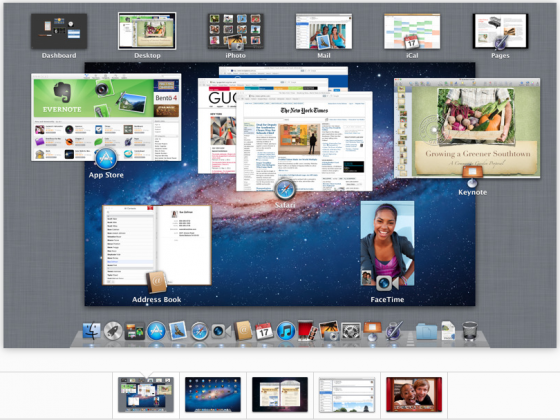Open Launchpad rocket icon in the Dock
560x420 pixels.
pyautogui.click(x=113, y=331)
